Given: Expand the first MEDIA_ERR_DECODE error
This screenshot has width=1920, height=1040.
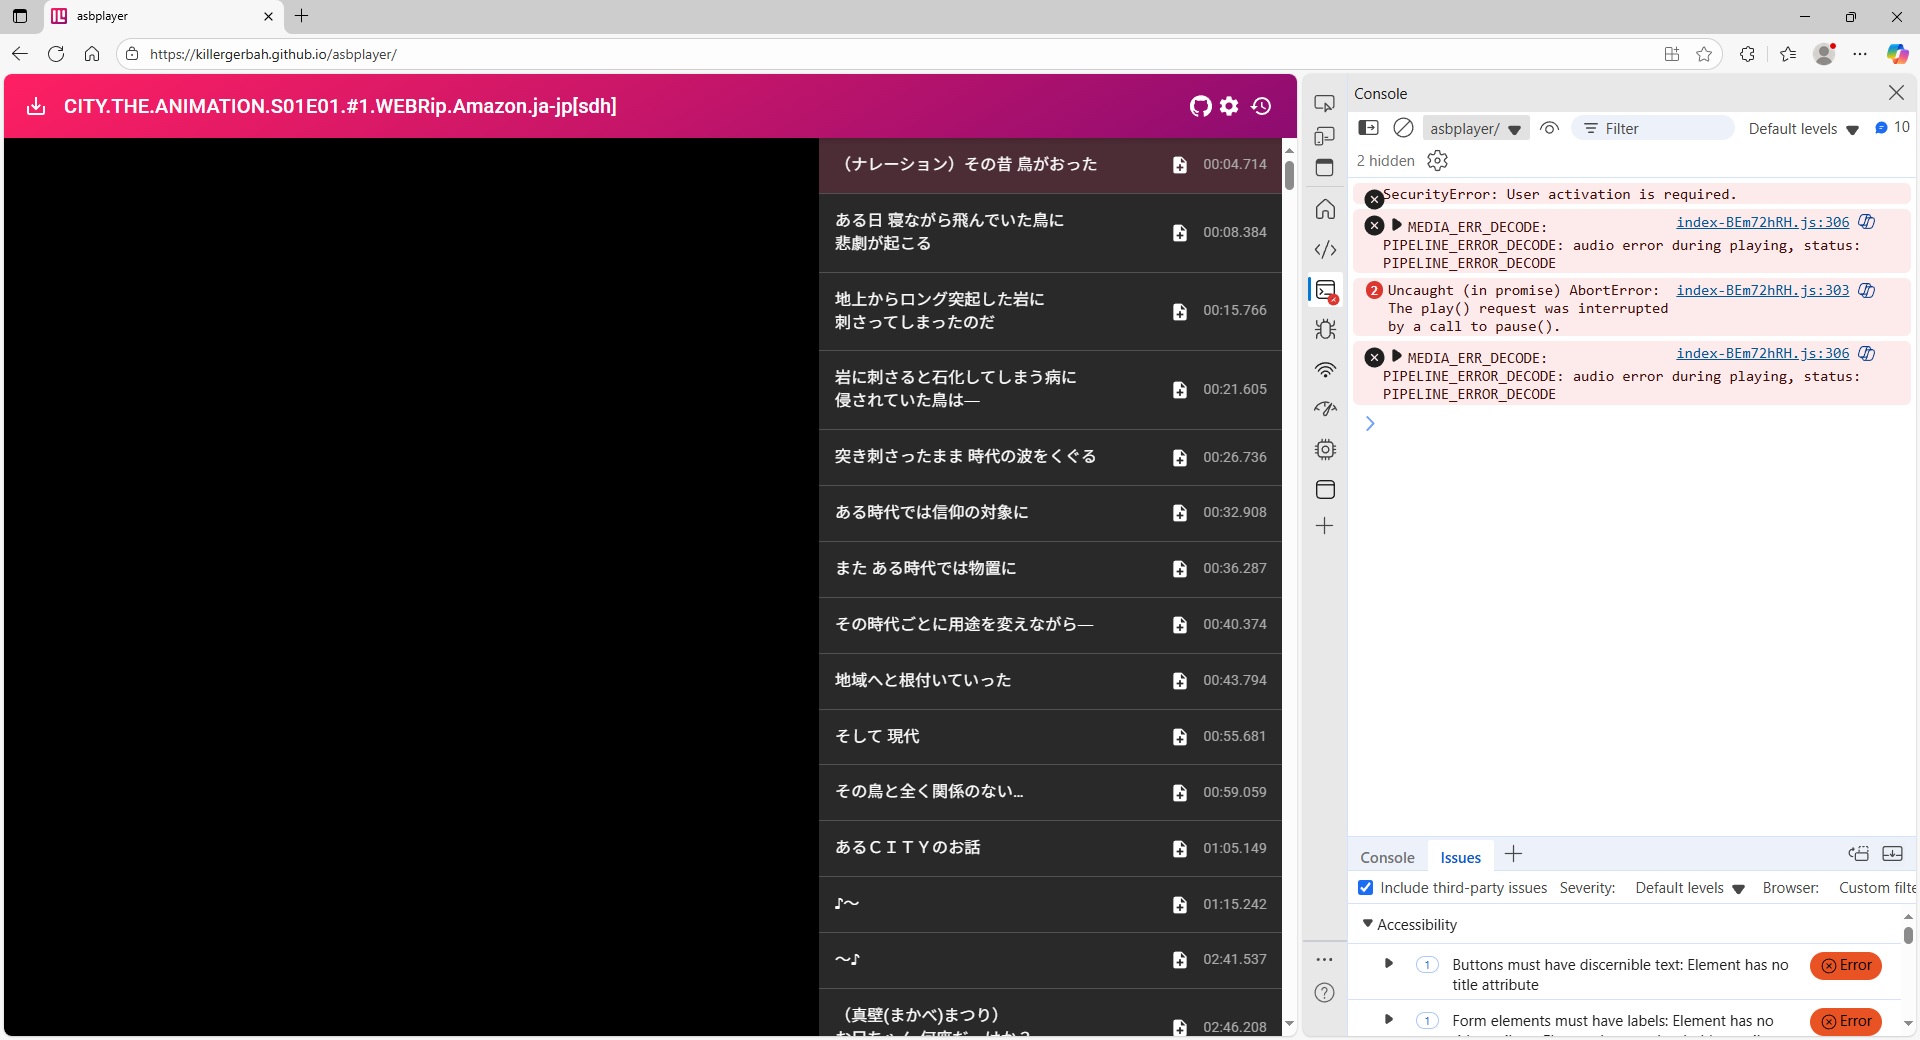Looking at the screenshot, I should point(1397,225).
